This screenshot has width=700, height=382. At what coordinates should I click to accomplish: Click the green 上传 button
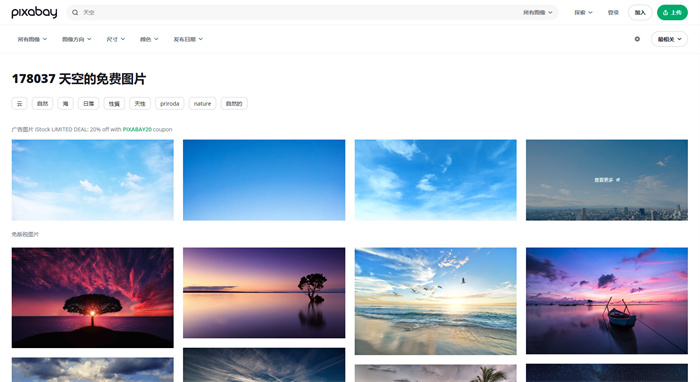click(x=672, y=12)
